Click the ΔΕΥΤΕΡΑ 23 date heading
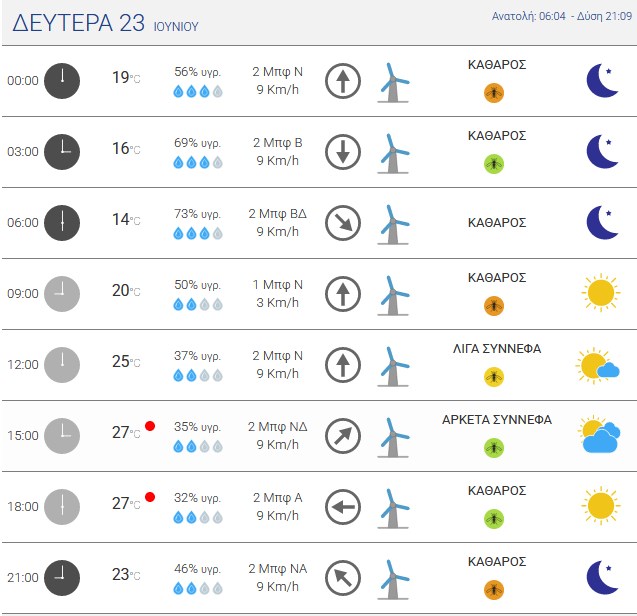Screen dimensions: 637x616 pos(78,23)
